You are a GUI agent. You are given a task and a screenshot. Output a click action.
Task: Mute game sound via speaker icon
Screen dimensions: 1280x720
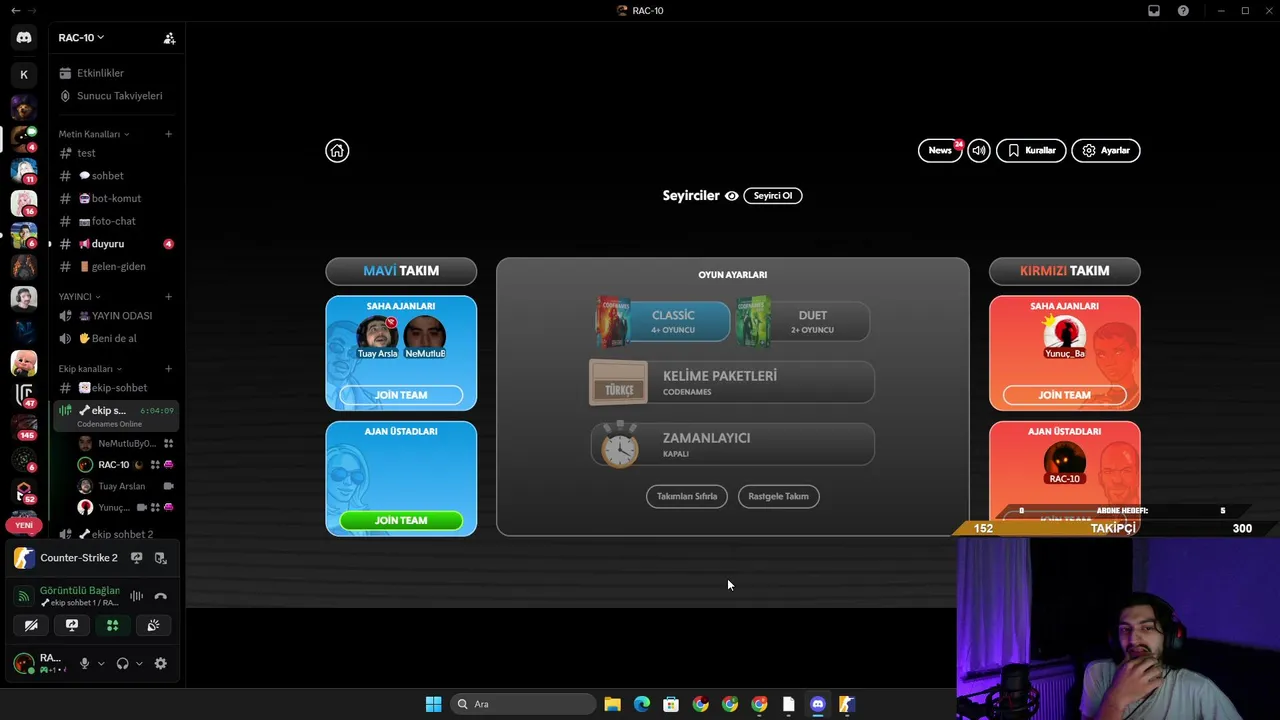click(979, 150)
